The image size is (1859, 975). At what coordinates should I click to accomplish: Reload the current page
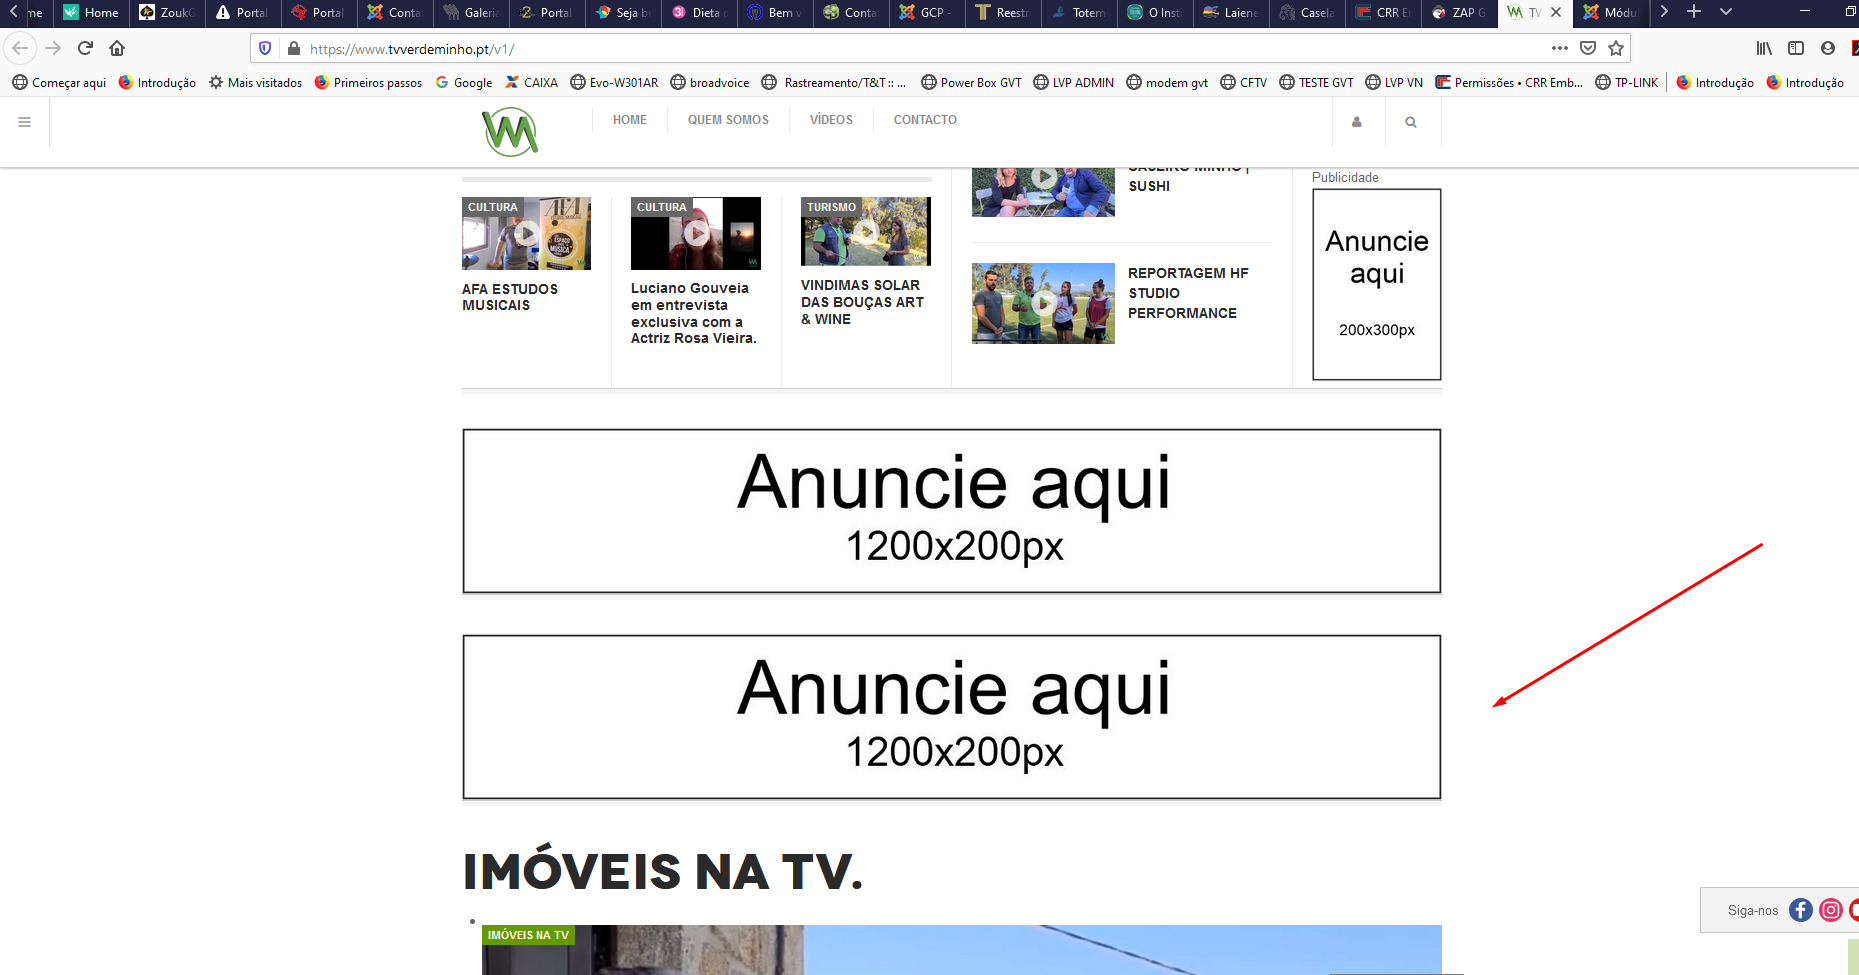[x=85, y=48]
